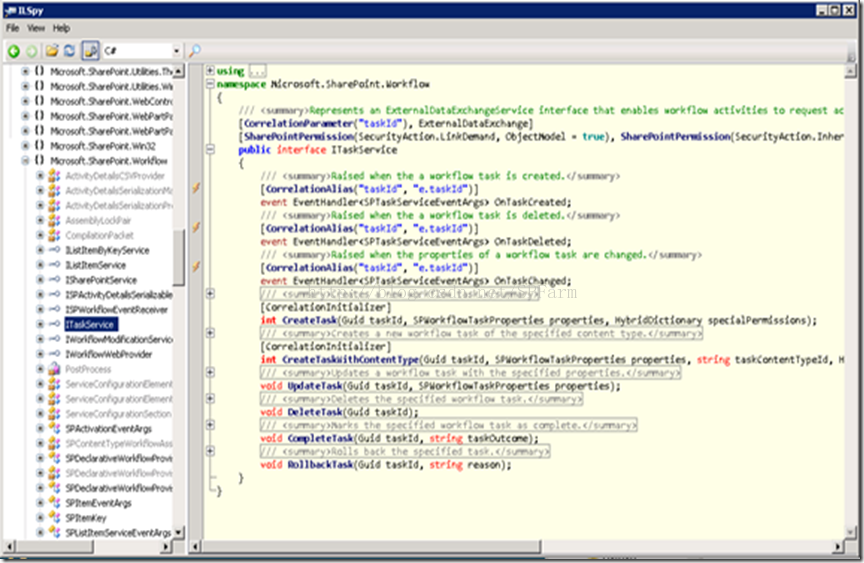Expand the RollbackTask summary comment
Image resolution: width=864 pixels, height=563 pixels.
(210, 451)
